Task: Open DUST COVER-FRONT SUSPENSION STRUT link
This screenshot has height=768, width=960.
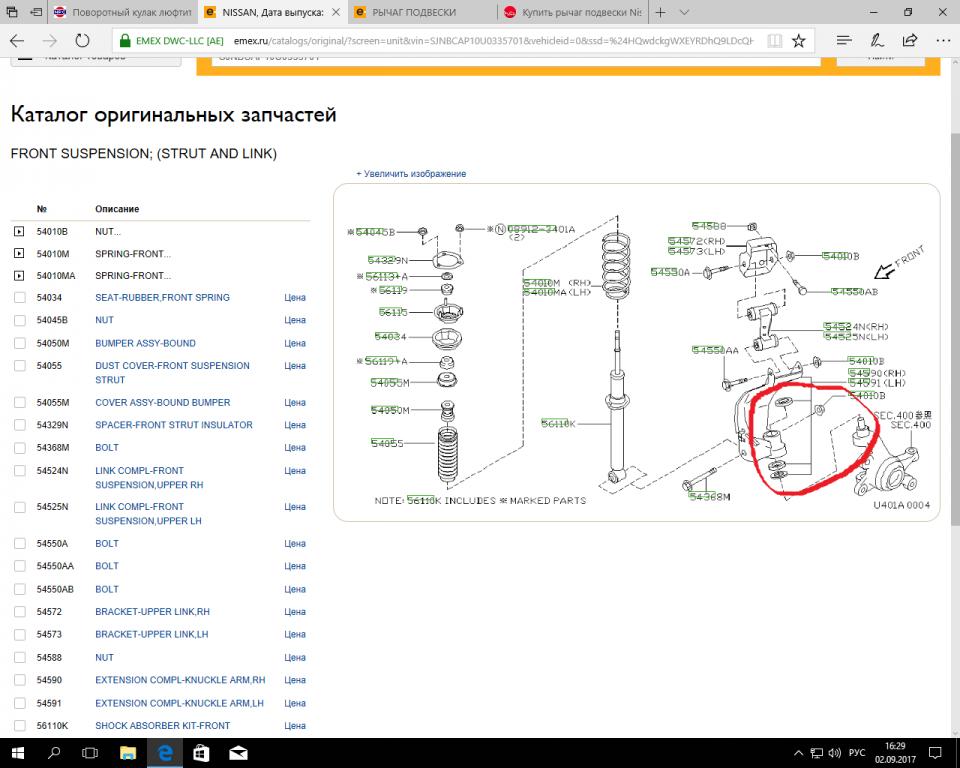Action: click(x=172, y=372)
